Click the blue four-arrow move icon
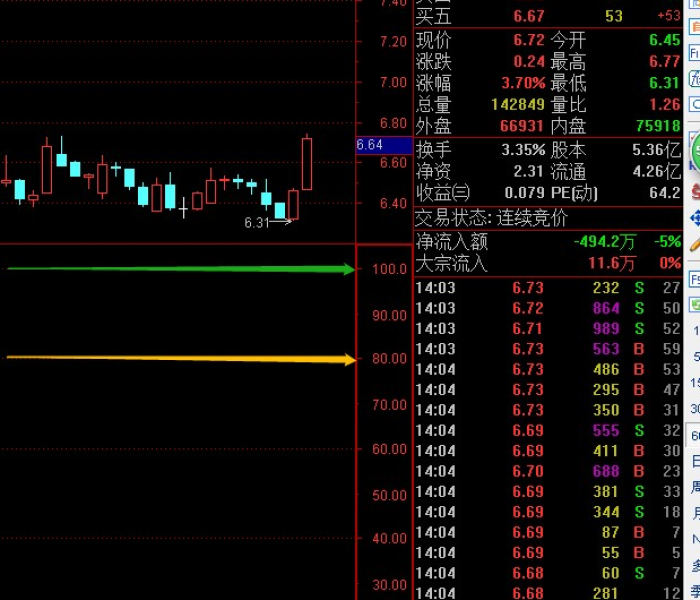This screenshot has height=600, width=700. pos(695,217)
